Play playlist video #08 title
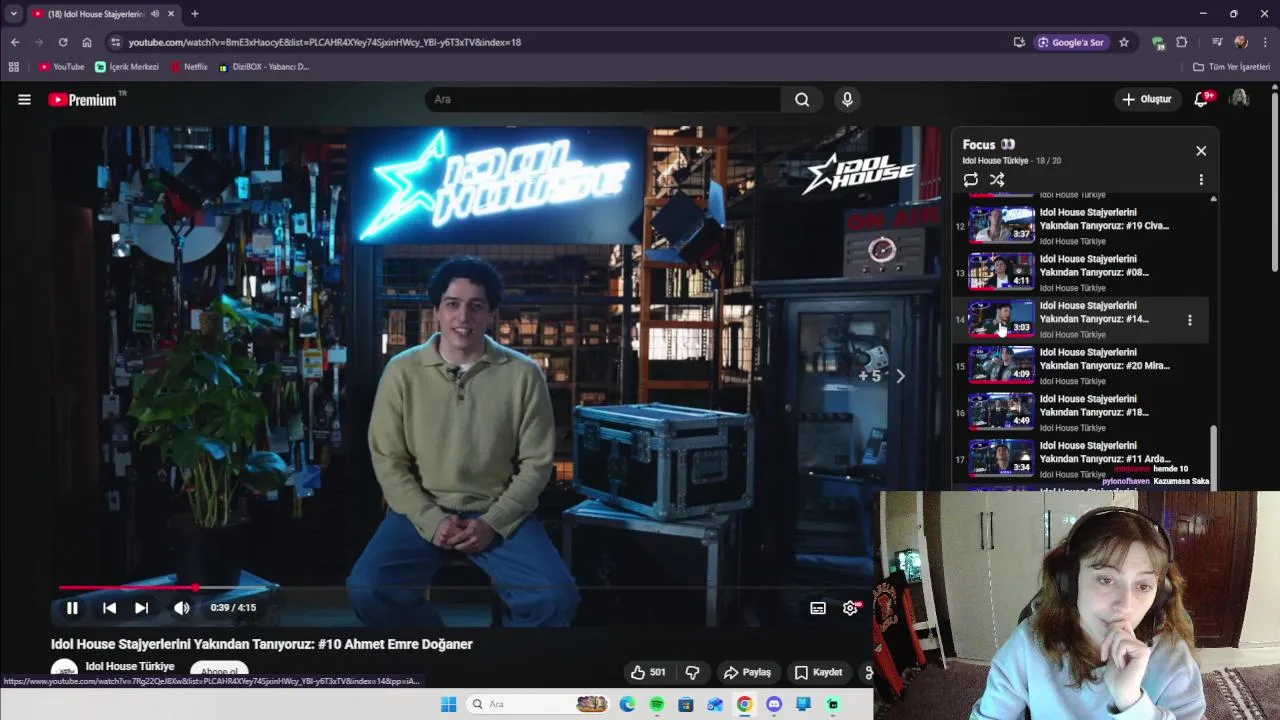The height and width of the screenshot is (720, 1280). click(x=1094, y=265)
